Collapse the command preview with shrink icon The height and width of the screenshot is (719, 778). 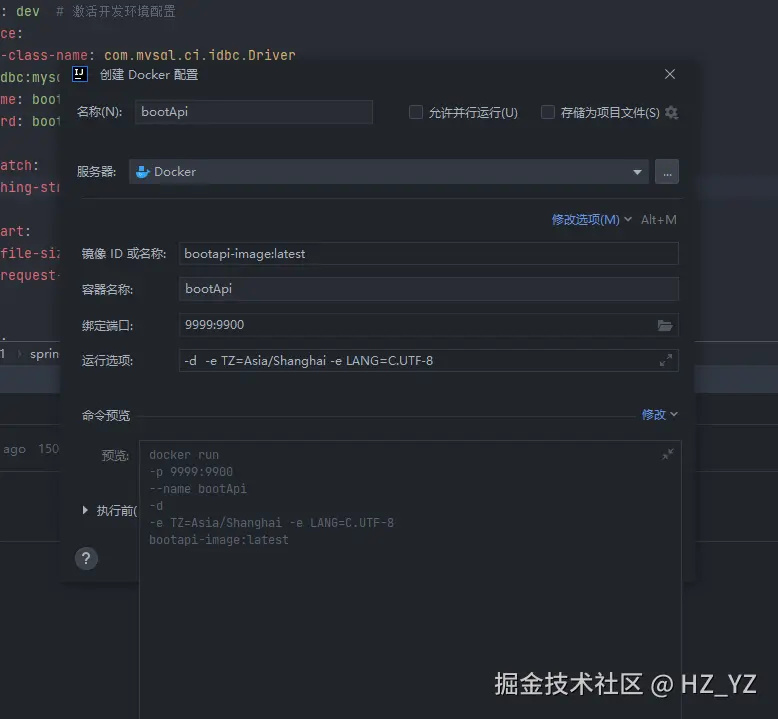tap(668, 454)
